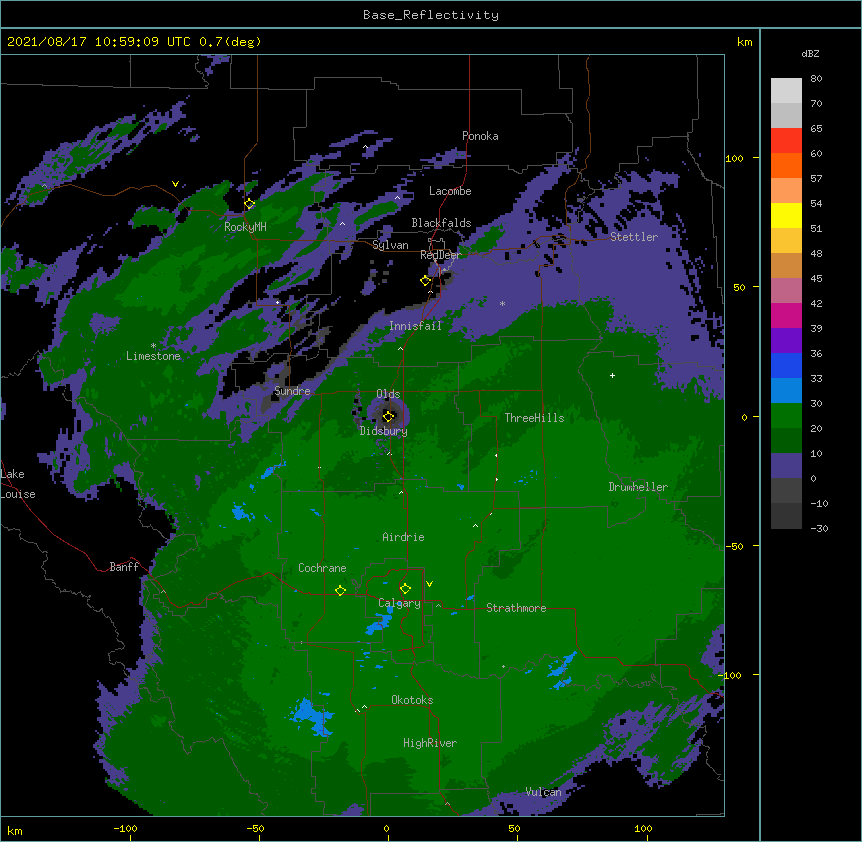Image resolution: width=862 pixels, height=842 pixels.
Task: Click the white plus marker north of Drumheller
Action: tap(612, 375)
